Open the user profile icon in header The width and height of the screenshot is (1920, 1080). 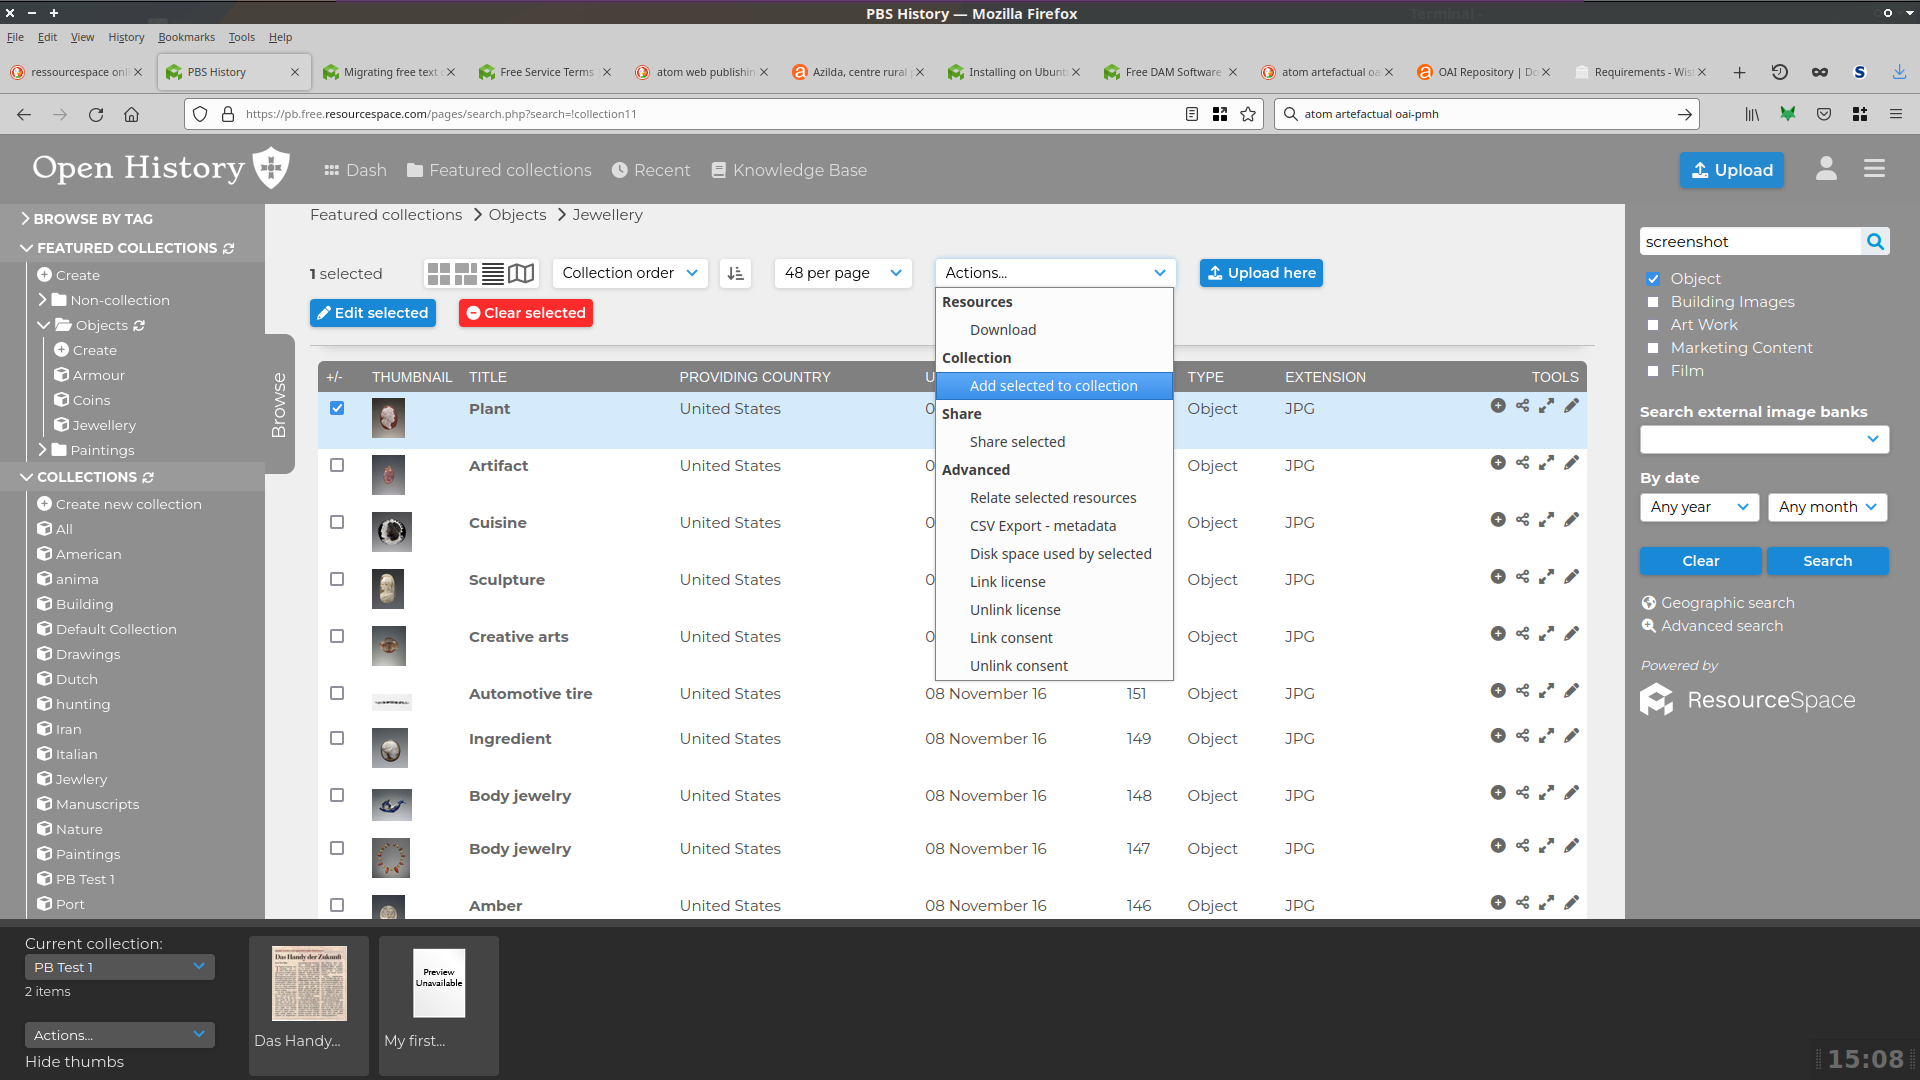pos(1826,169)
